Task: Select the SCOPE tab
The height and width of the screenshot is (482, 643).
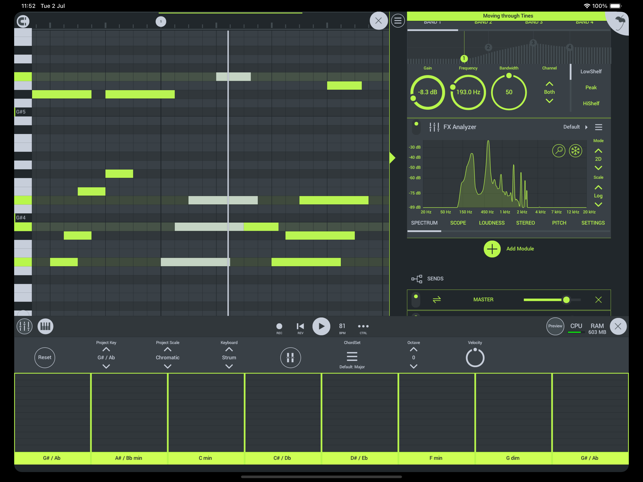Action: (458, 223)
